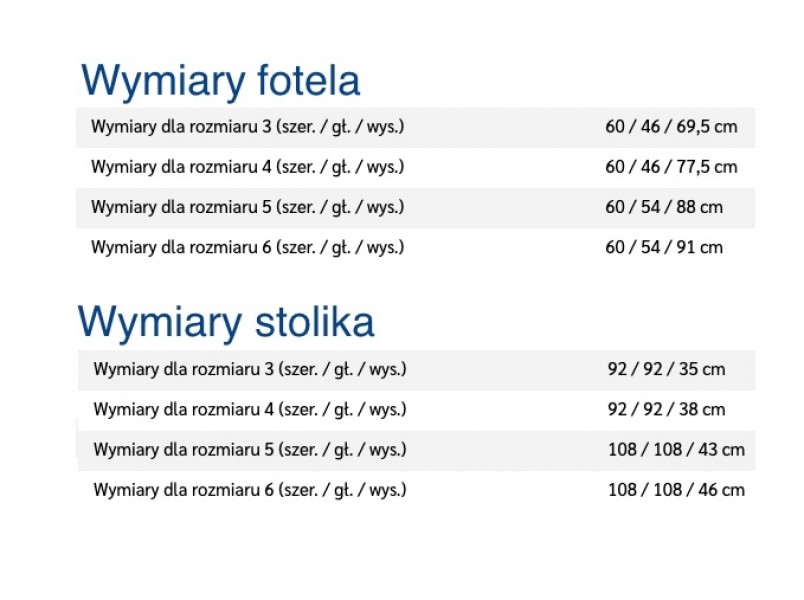This screenshot has width=804, height=600.
Task: Click the value '108 / 108 / 46 cm'
Action: (676, 490)
